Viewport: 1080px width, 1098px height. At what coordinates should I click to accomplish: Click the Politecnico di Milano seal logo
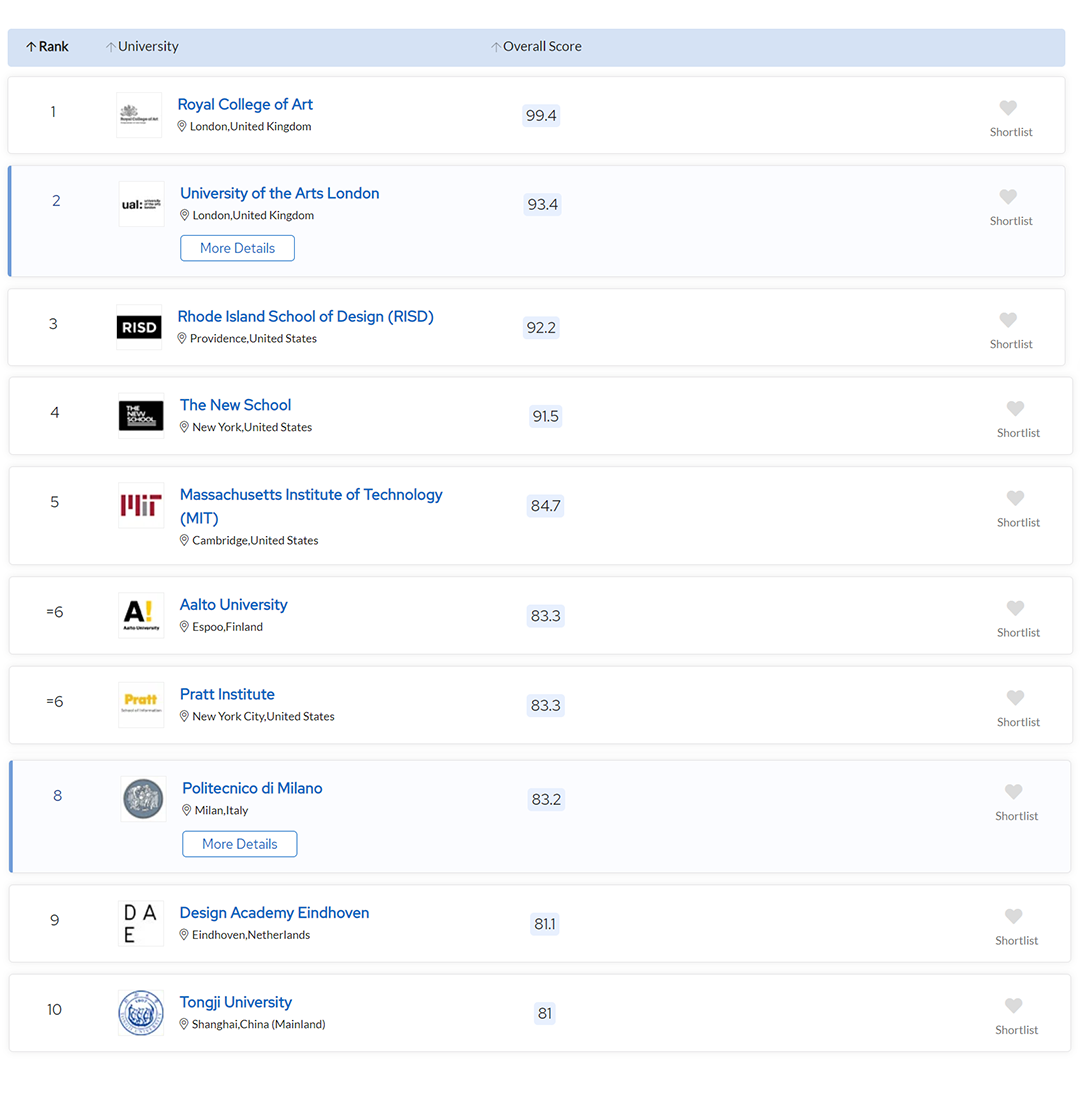(143, 799)
